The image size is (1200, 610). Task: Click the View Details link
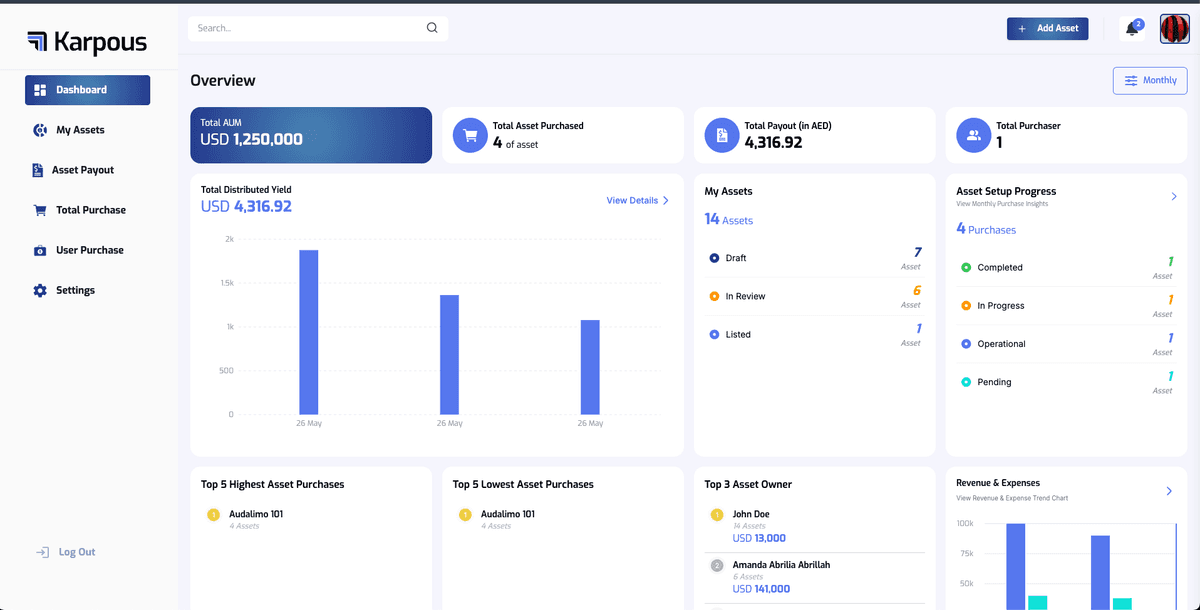click(x=637, y=201)
